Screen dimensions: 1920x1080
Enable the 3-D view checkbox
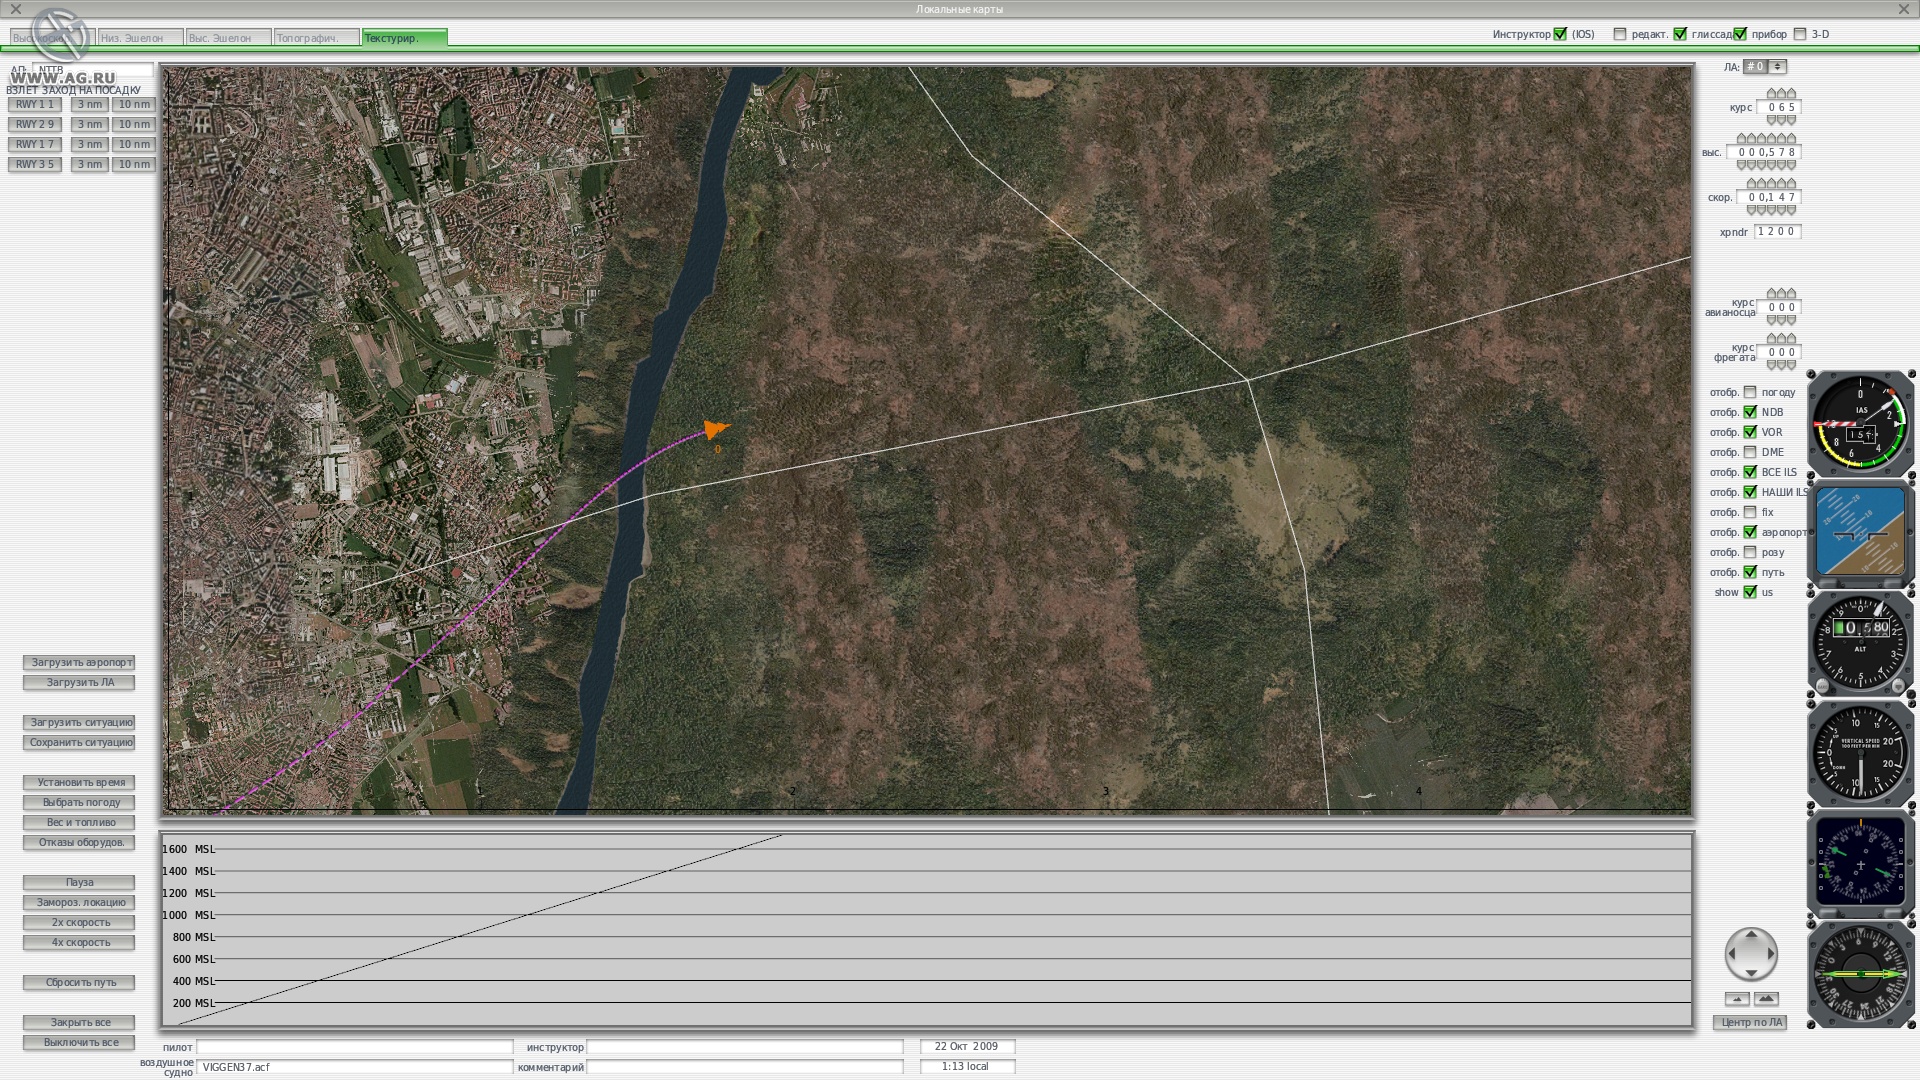[x=1800, y=33]
